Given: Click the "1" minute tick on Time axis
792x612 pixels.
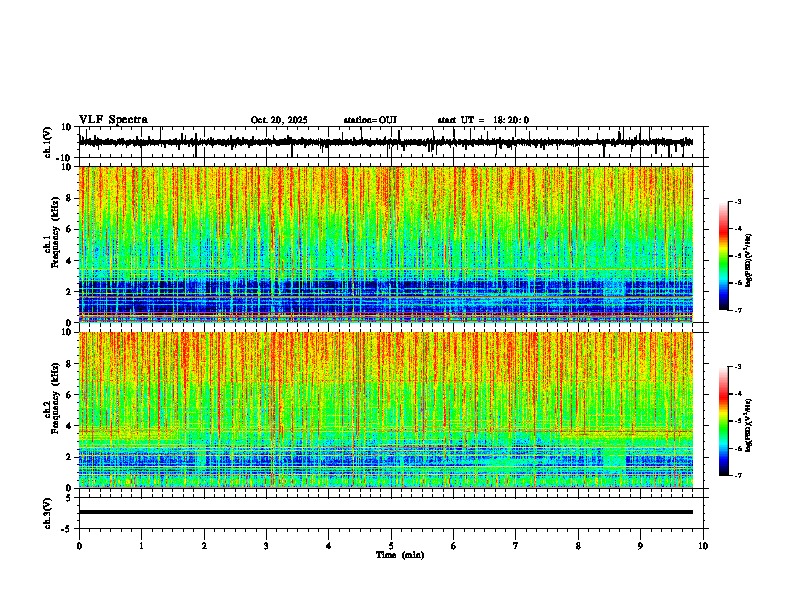Looking at the screenshot, I should tap(141, 546).
